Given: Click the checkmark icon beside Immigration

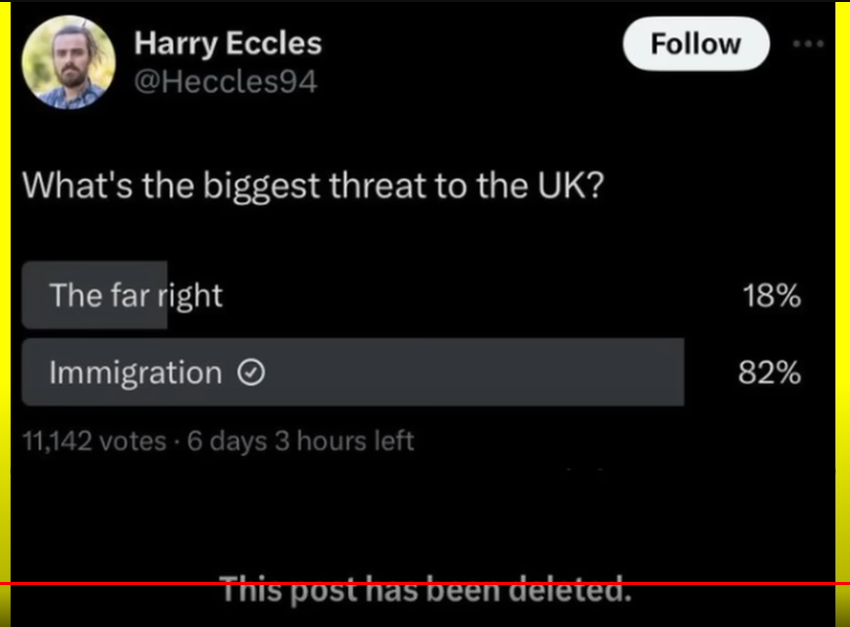Looking at the screenshot, I should 251,373.
